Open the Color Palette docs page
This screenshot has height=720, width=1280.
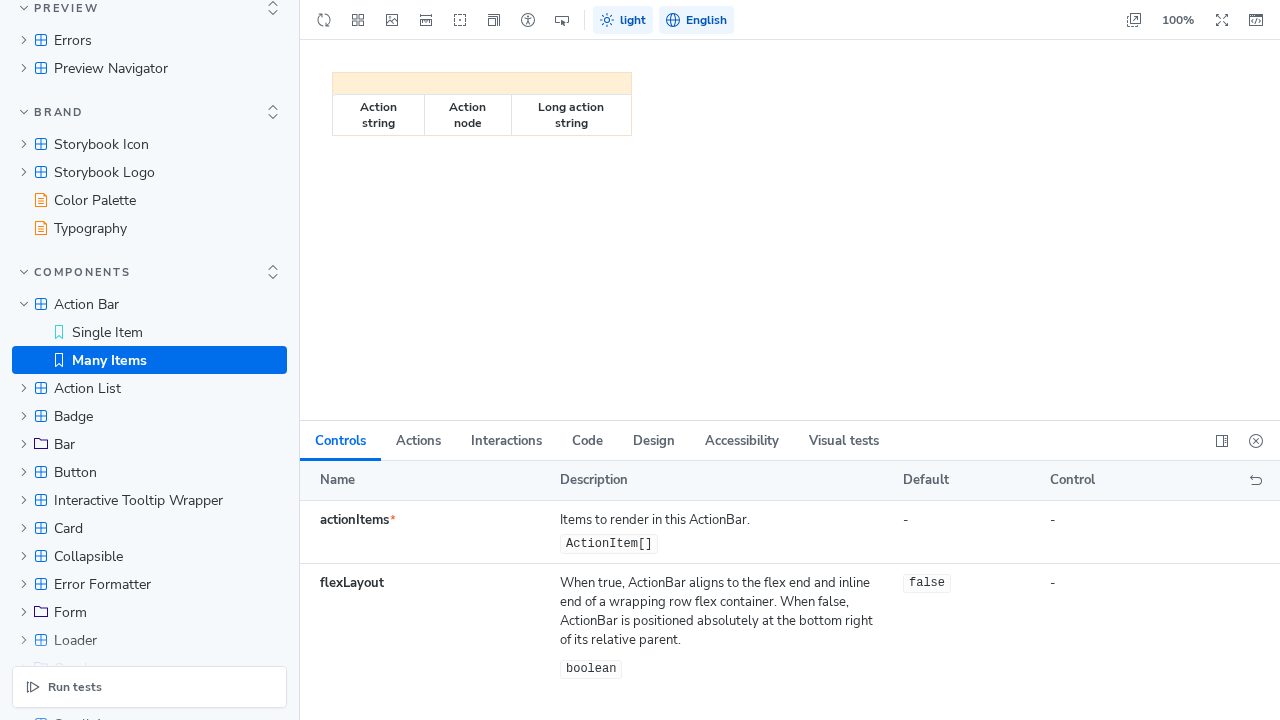point(149,200)
